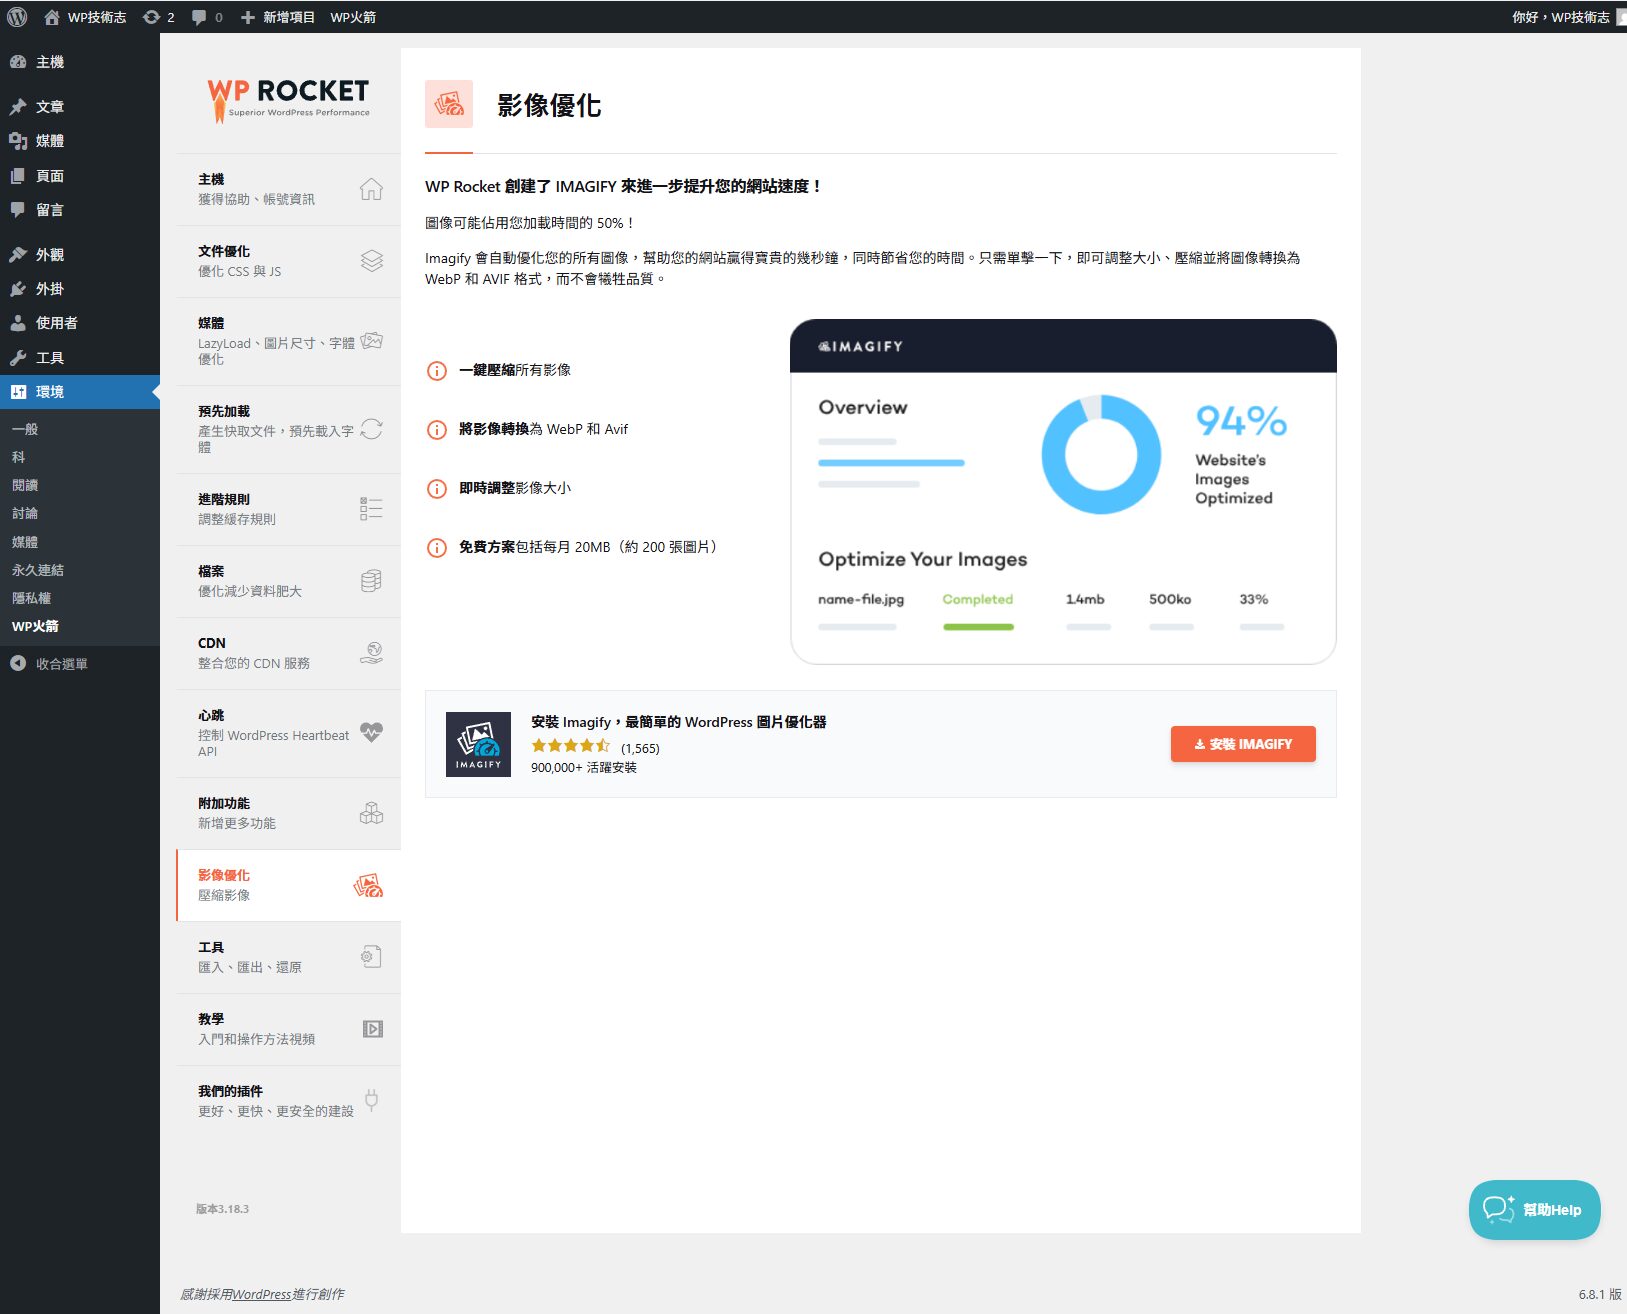Click the file gear icon for WP Rocket 工具
Image resolution: width=1627 pixels, height=1314 pixels.
click(x=371, y=957)
